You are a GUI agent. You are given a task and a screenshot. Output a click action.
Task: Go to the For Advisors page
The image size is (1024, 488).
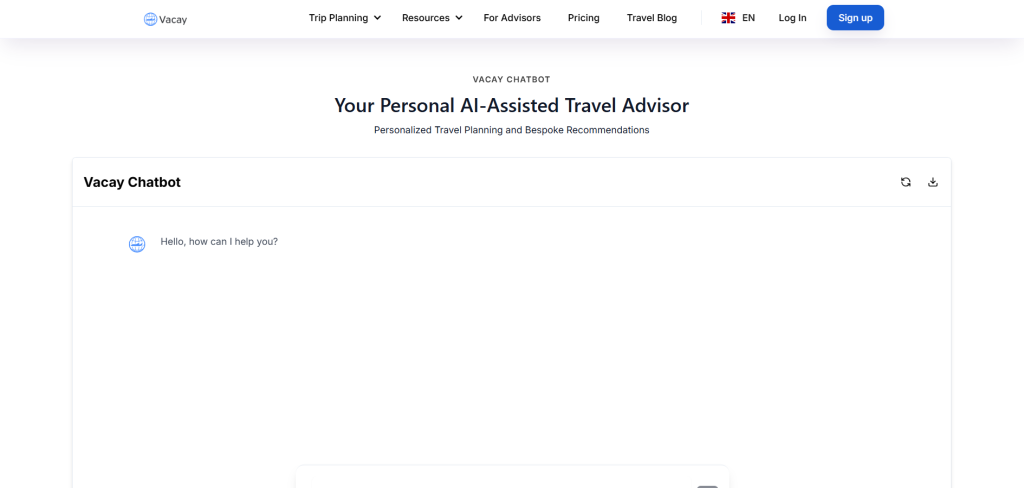512,18
